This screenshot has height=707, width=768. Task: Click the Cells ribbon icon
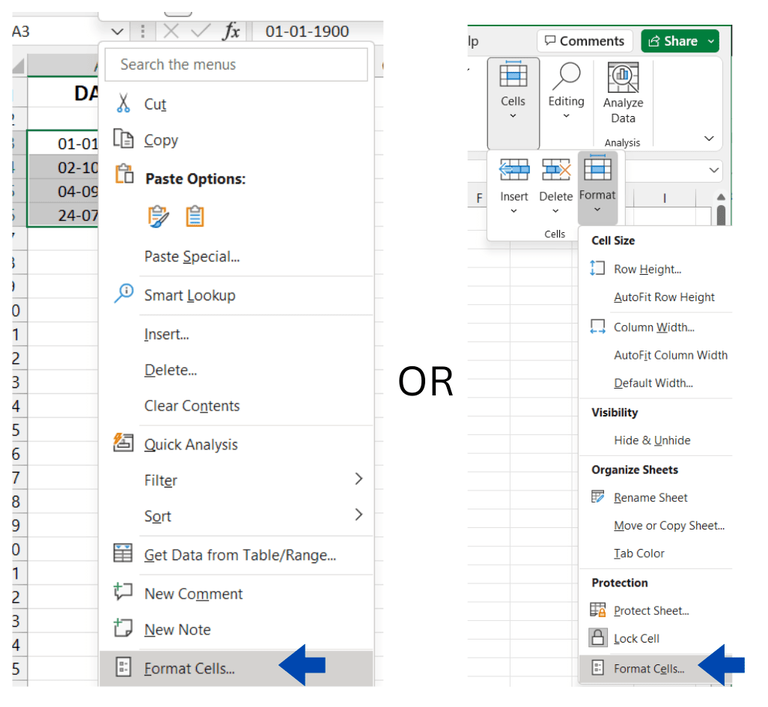pyautogui.click(x=513, y=75)
